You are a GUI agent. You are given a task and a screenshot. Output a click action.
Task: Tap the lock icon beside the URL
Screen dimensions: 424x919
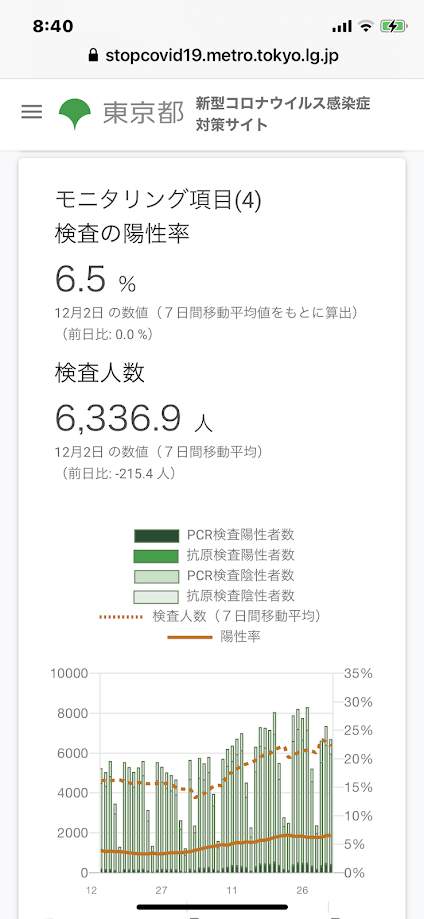tap(92, 56)
